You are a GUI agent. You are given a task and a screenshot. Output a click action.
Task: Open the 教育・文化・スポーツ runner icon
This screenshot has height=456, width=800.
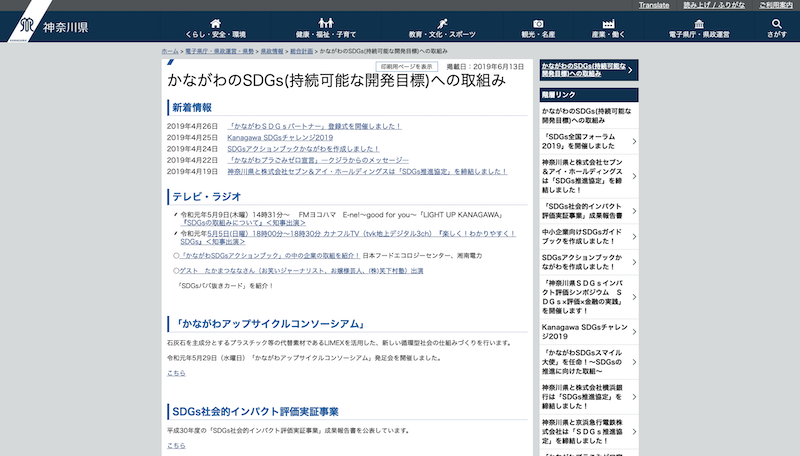tap(442, 23)
